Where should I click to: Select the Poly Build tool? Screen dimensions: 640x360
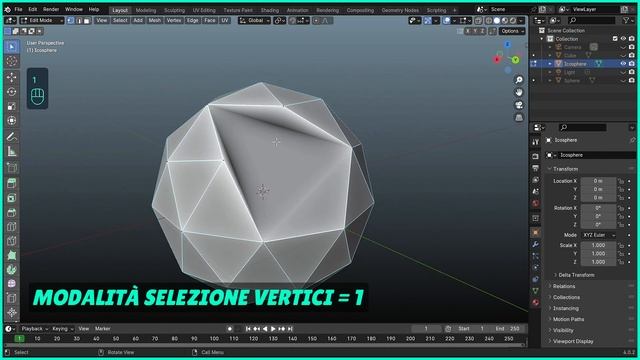click(12, 256)
